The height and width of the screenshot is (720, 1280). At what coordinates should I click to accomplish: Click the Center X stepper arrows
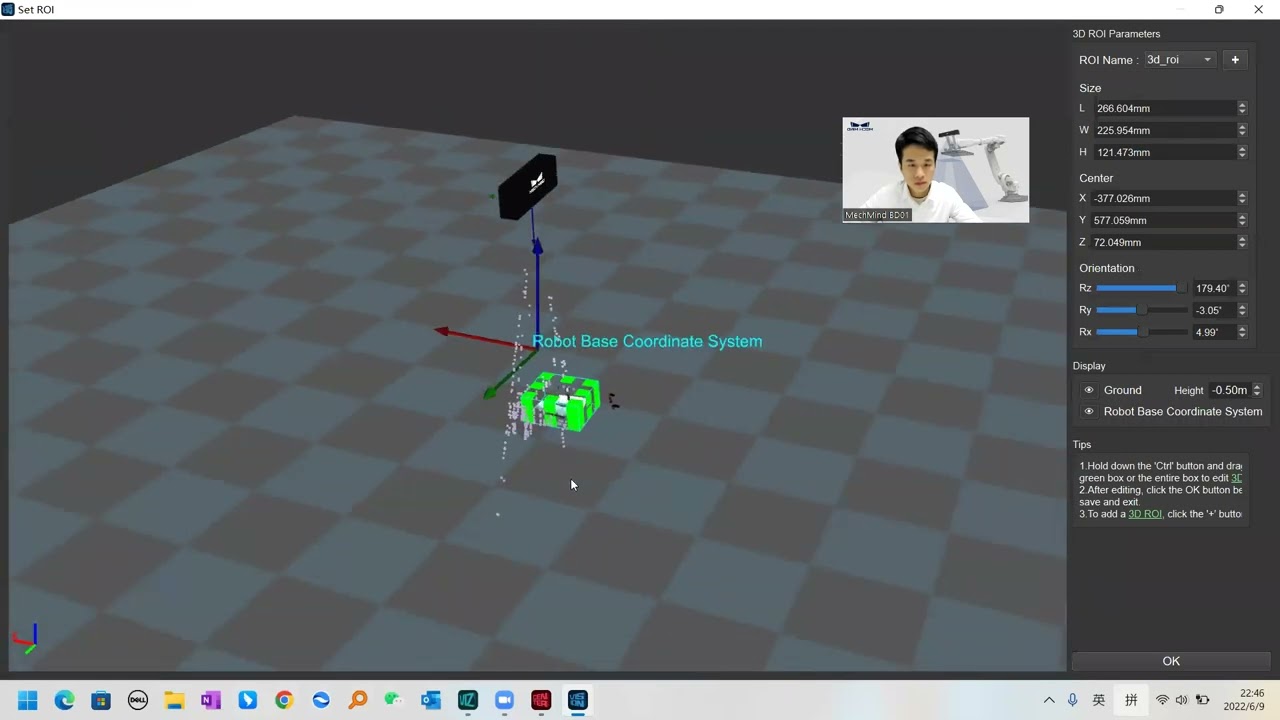coord(1242,198)
